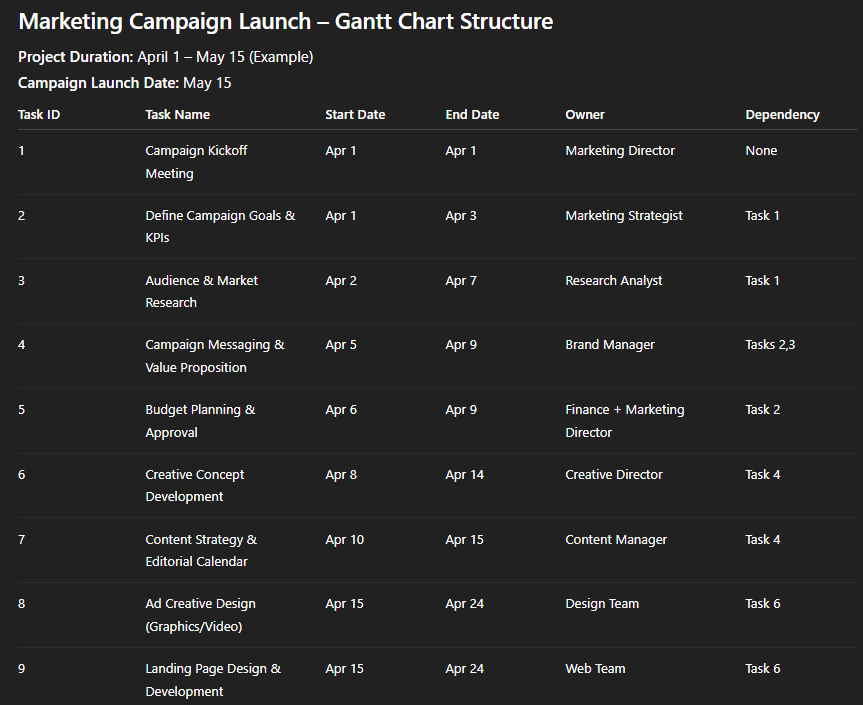Click the 'Apr 5' start date cell
Viewport: 863px width, 705px height.
pos(341,345)
